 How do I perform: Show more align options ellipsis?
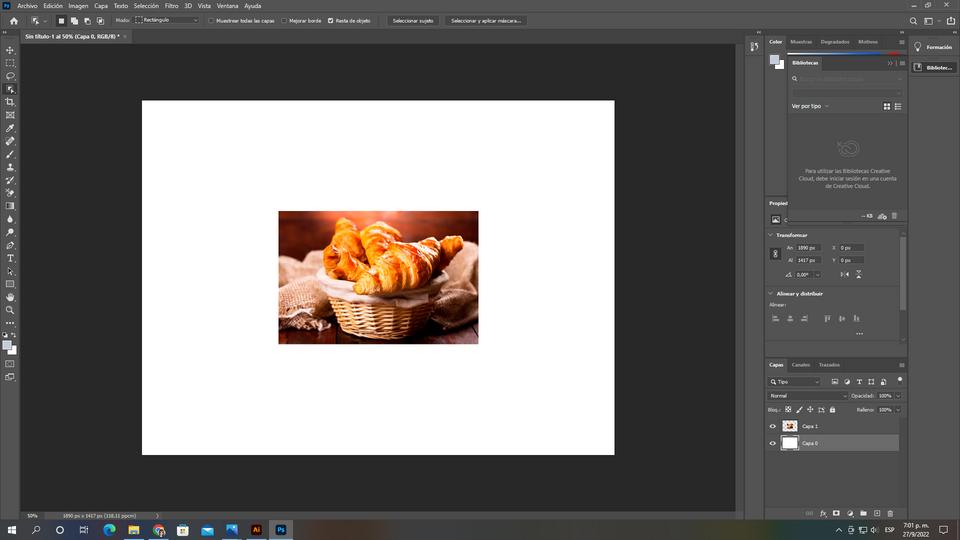[x=860, y=334]
